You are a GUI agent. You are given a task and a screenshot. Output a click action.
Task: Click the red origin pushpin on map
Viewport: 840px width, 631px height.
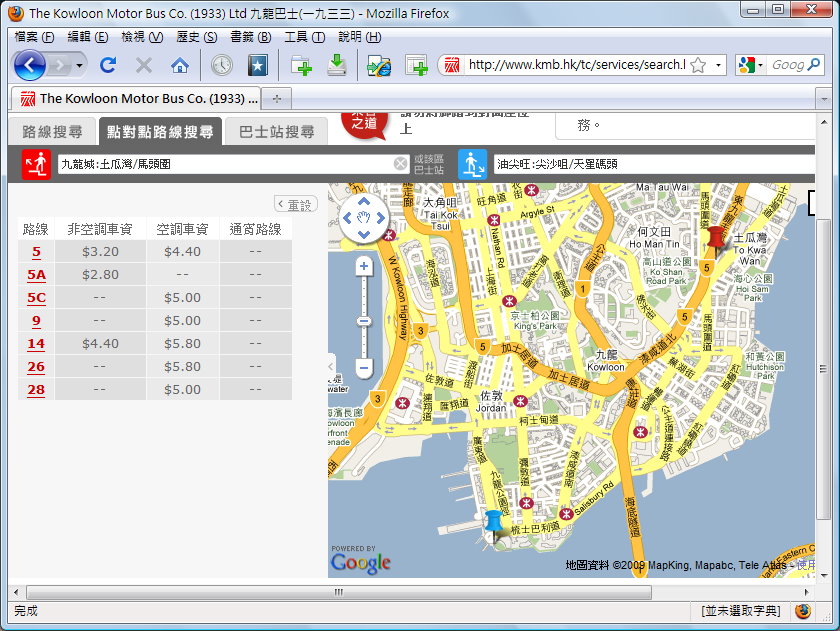(716, 240)
